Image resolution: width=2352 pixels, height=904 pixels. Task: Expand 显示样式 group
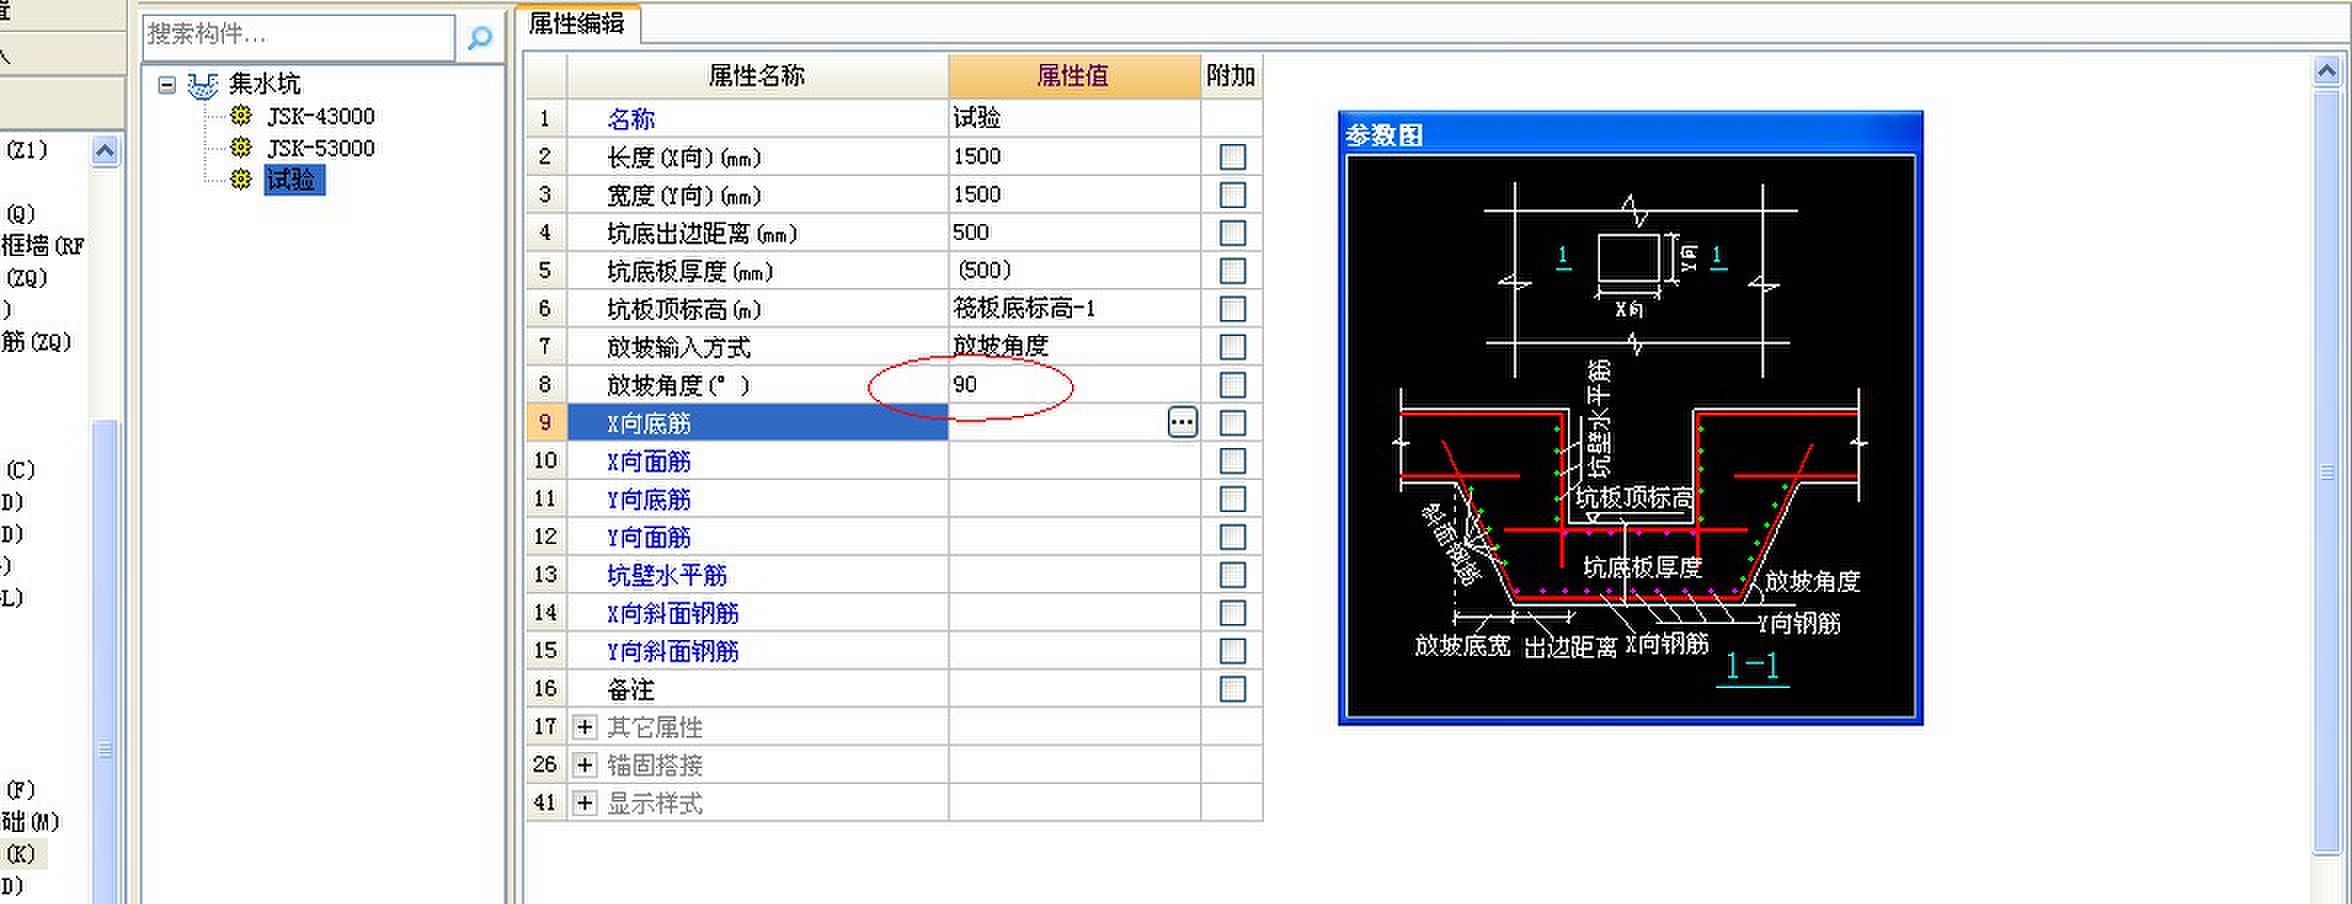coord(585,803)
